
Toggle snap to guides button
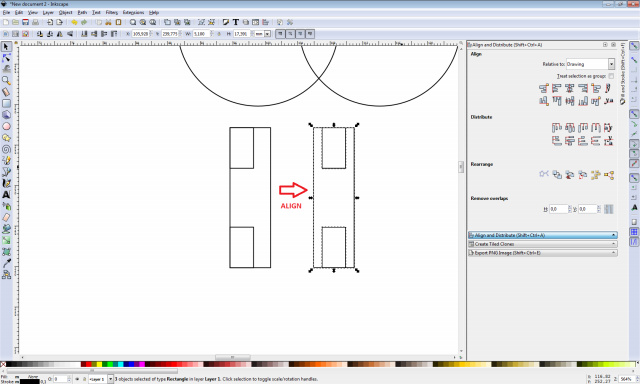(634, 242)
